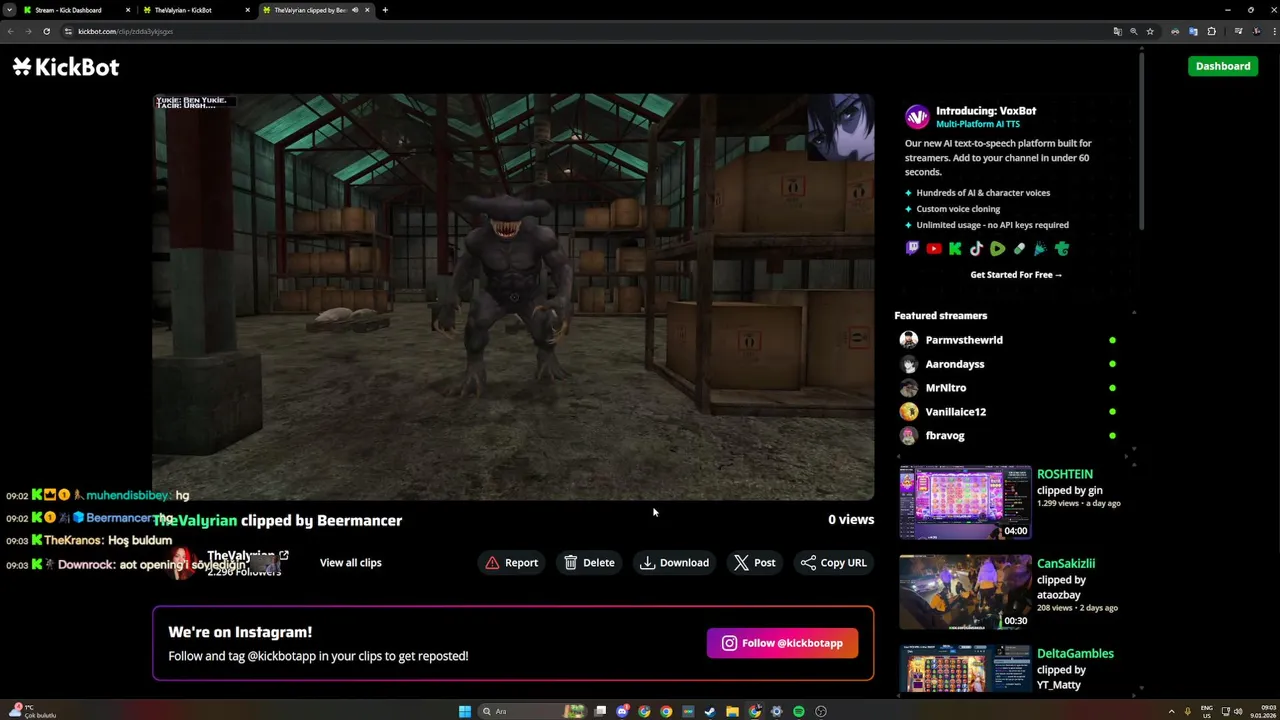Open featured streamer Parmvsthewrld
Screen dimensions: 1280x720
pyautogui.click(x=963, y=340)
